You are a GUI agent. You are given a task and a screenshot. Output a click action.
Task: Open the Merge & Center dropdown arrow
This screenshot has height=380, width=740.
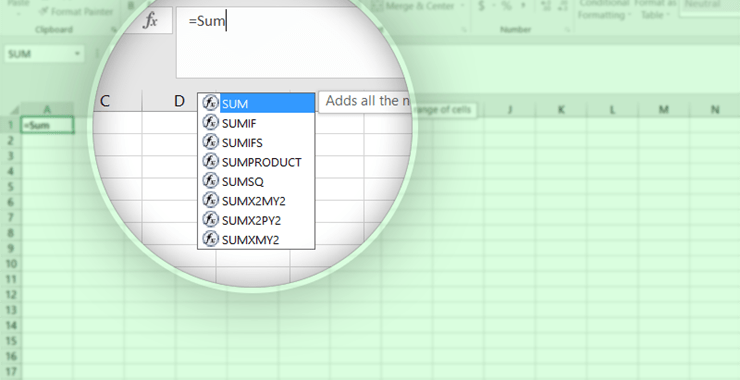462,6
